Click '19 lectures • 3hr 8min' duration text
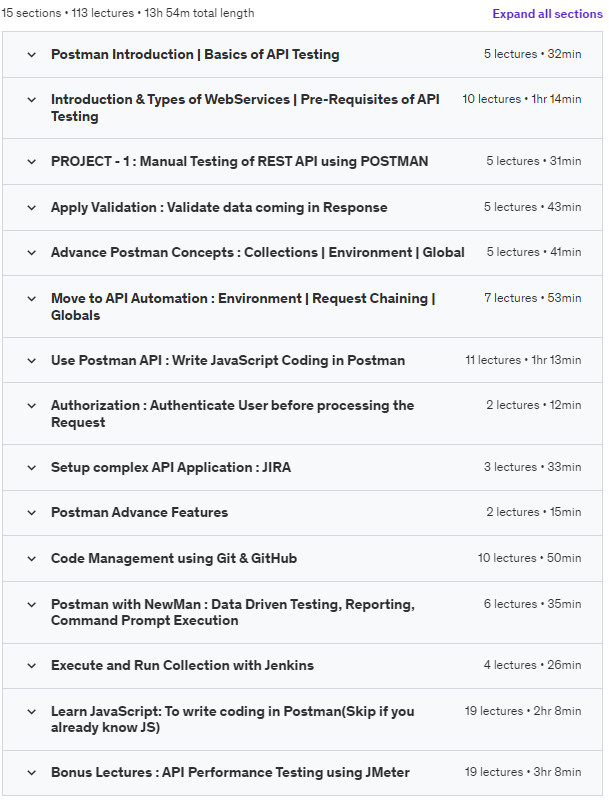Screen dimensions: 609x800 point(523,772)
